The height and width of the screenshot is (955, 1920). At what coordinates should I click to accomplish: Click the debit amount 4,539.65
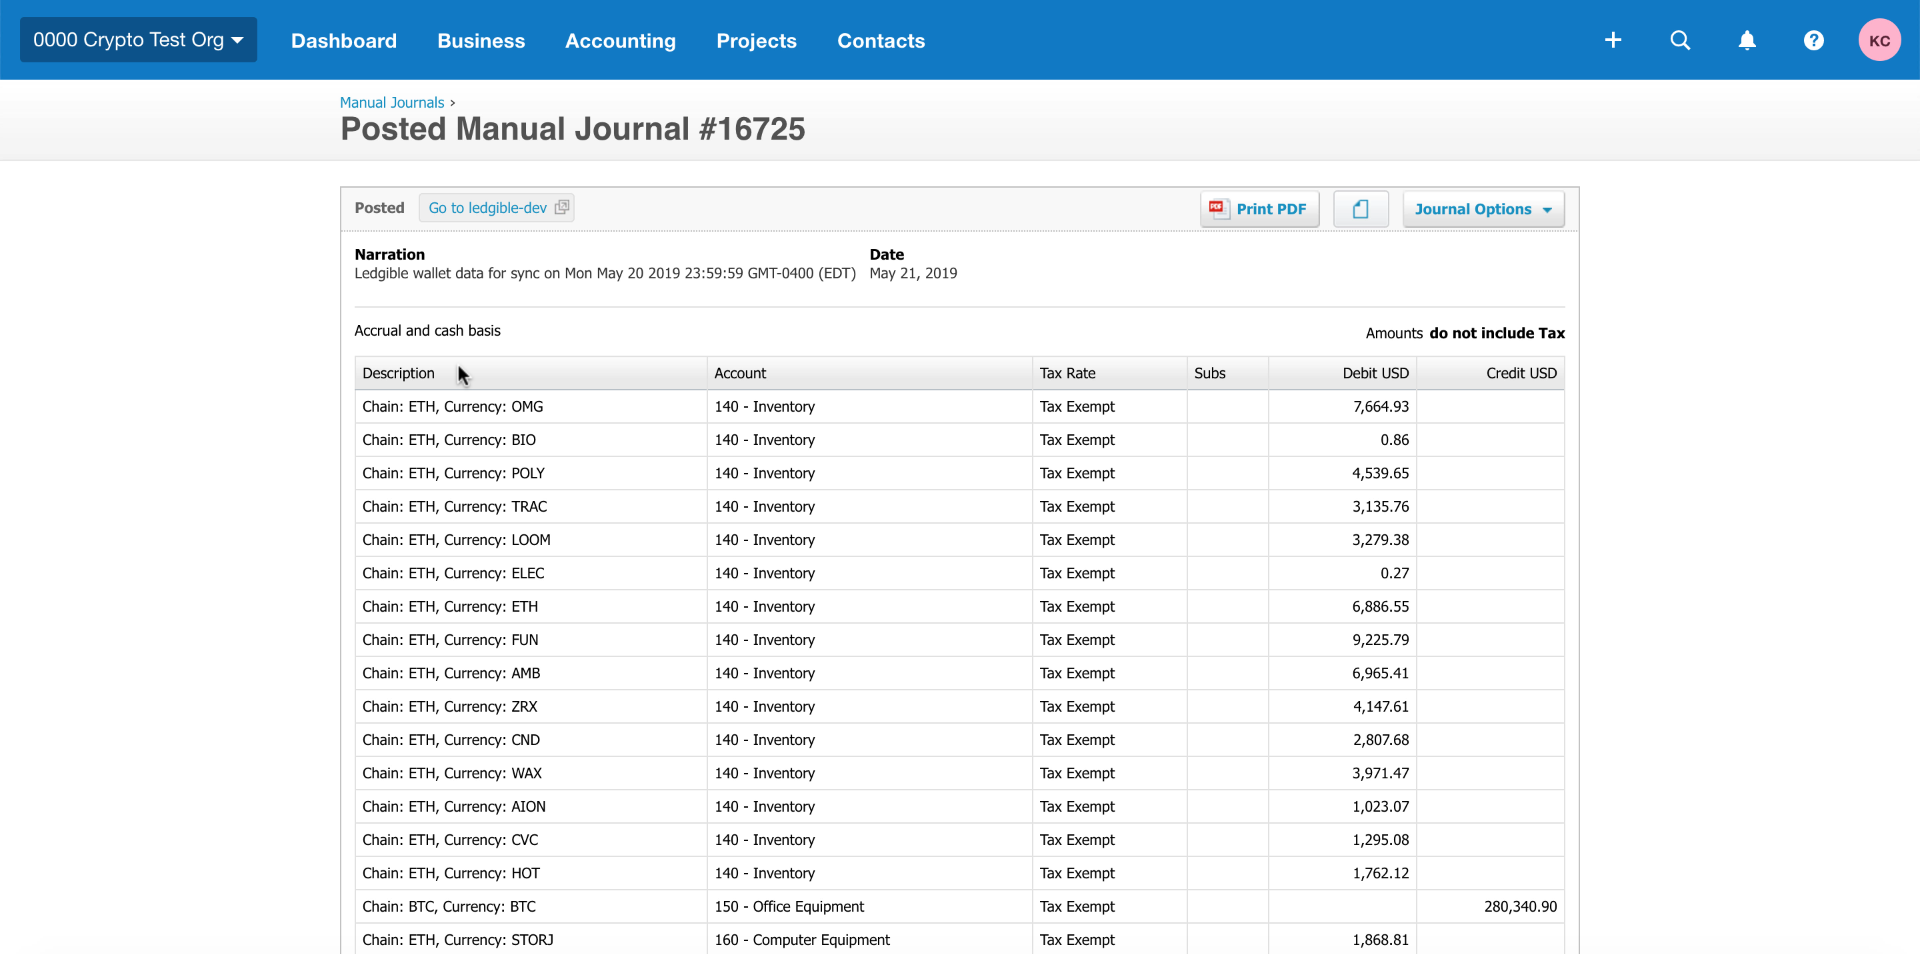point(1381,473)
